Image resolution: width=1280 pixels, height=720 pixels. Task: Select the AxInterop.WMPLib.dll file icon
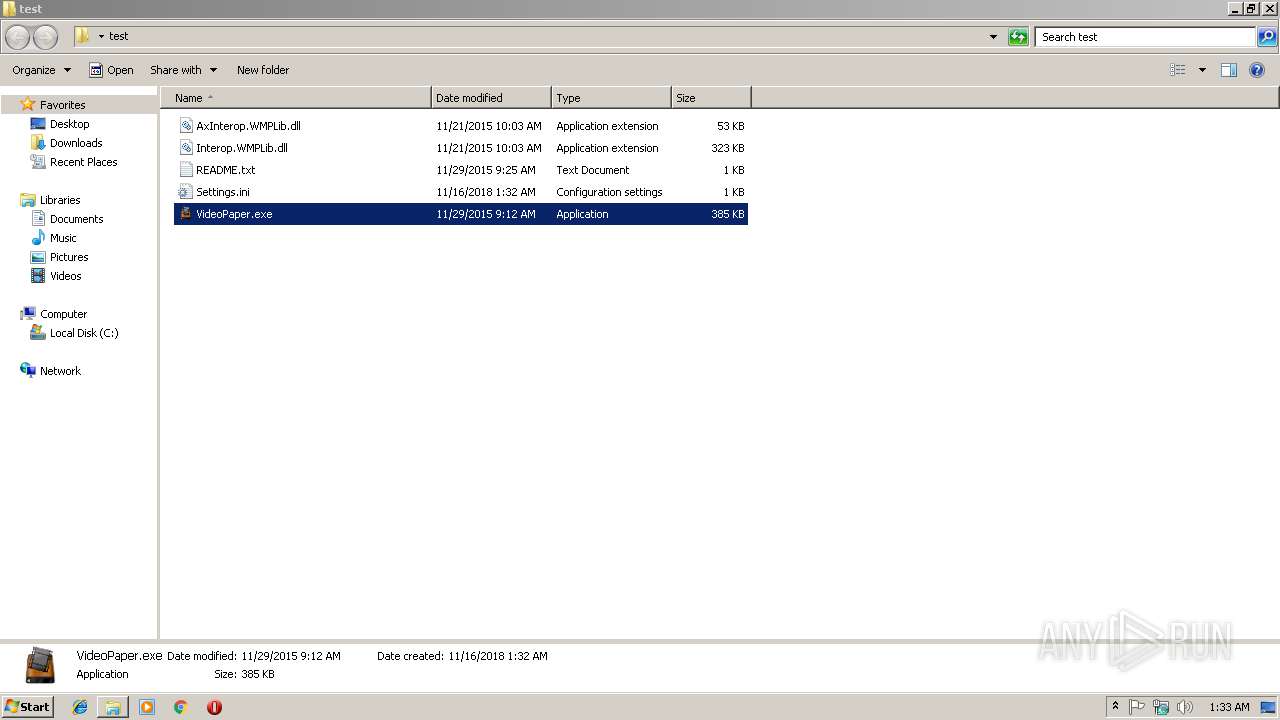[x=185, y=126]
